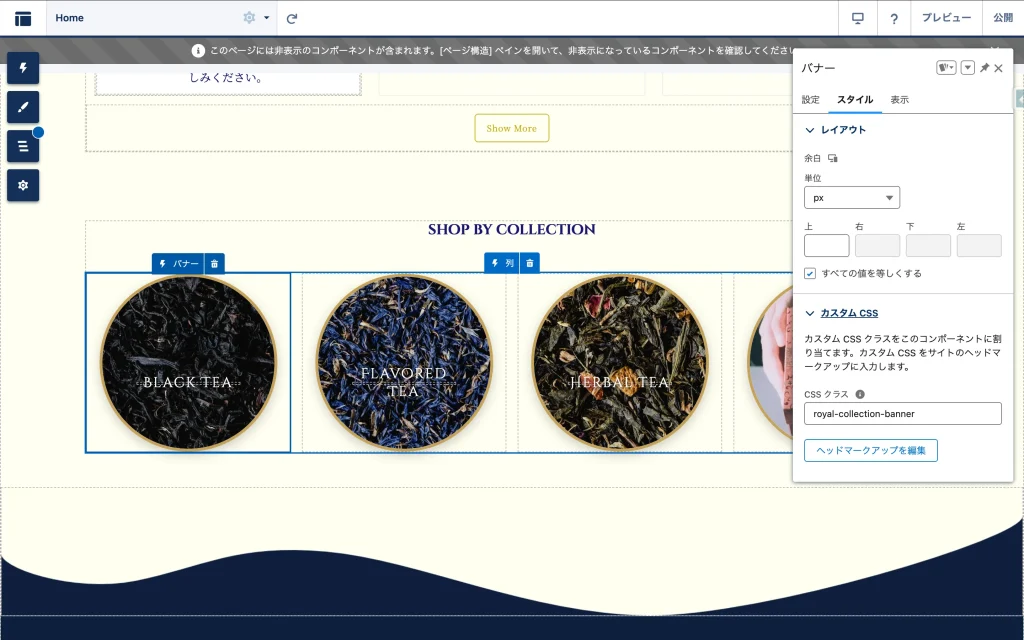Click the CSS クラス info icon
This screenshot has width=1024, height=640.
tap(860, 394)
